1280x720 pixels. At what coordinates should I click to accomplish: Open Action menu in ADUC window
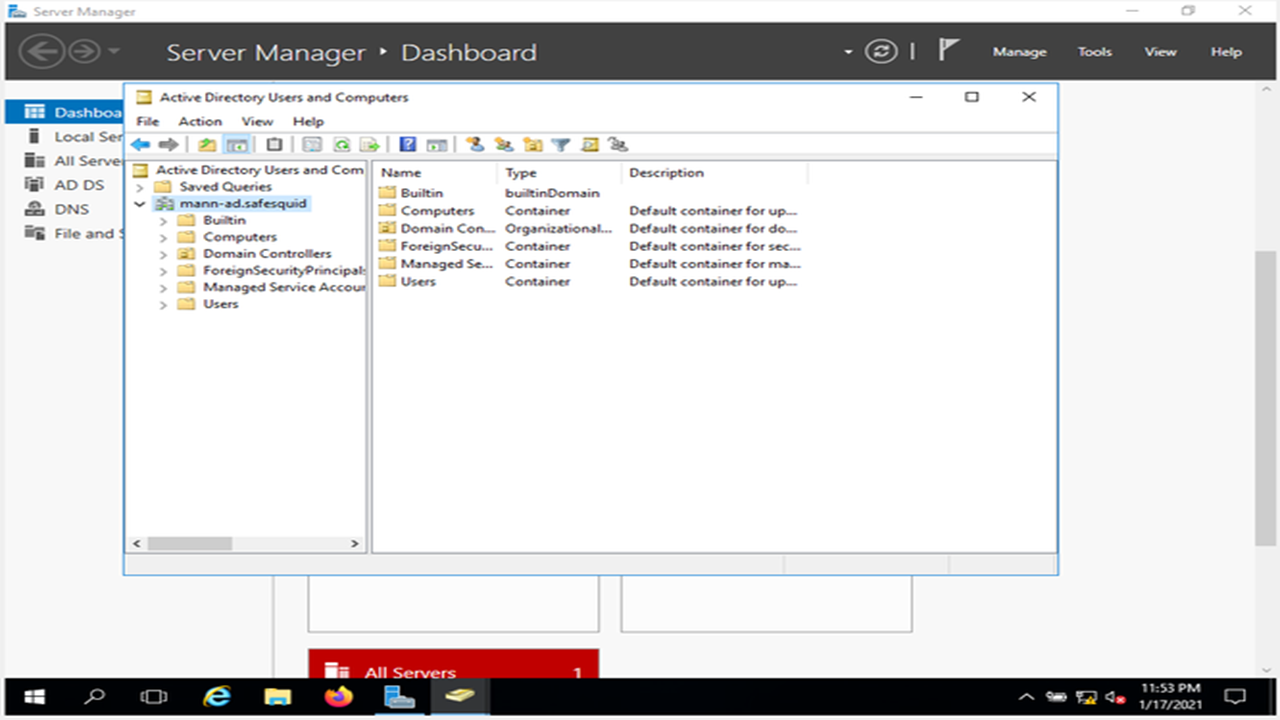[200, 121]
